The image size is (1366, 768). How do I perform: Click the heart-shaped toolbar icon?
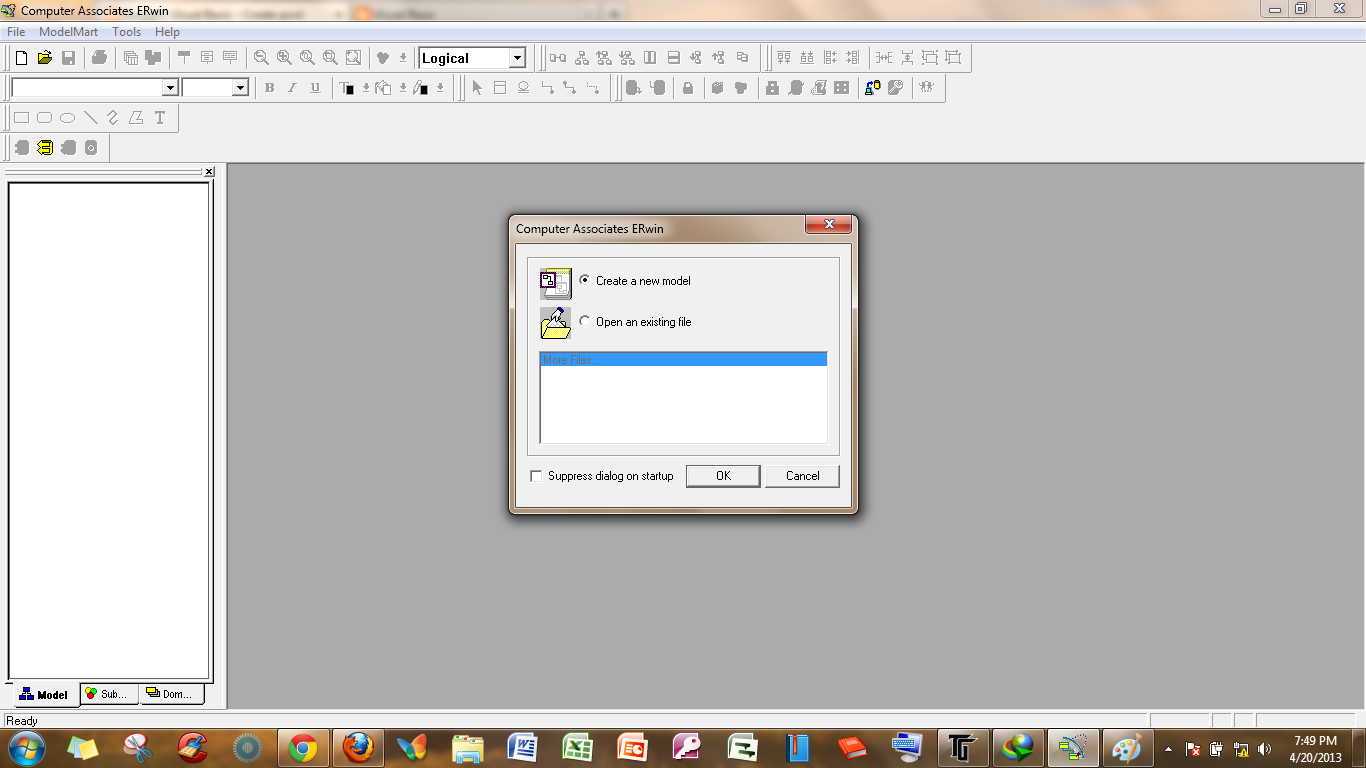(382, 58)
